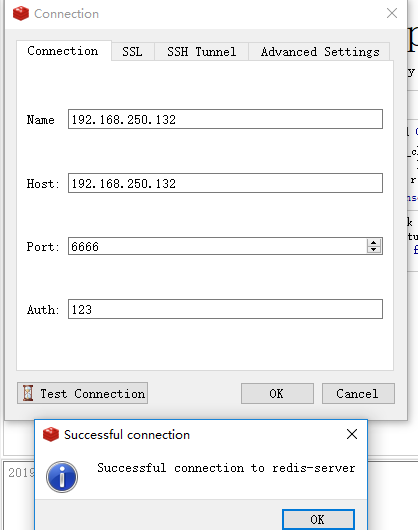Click the blue information icon

[x=62, y=477]
